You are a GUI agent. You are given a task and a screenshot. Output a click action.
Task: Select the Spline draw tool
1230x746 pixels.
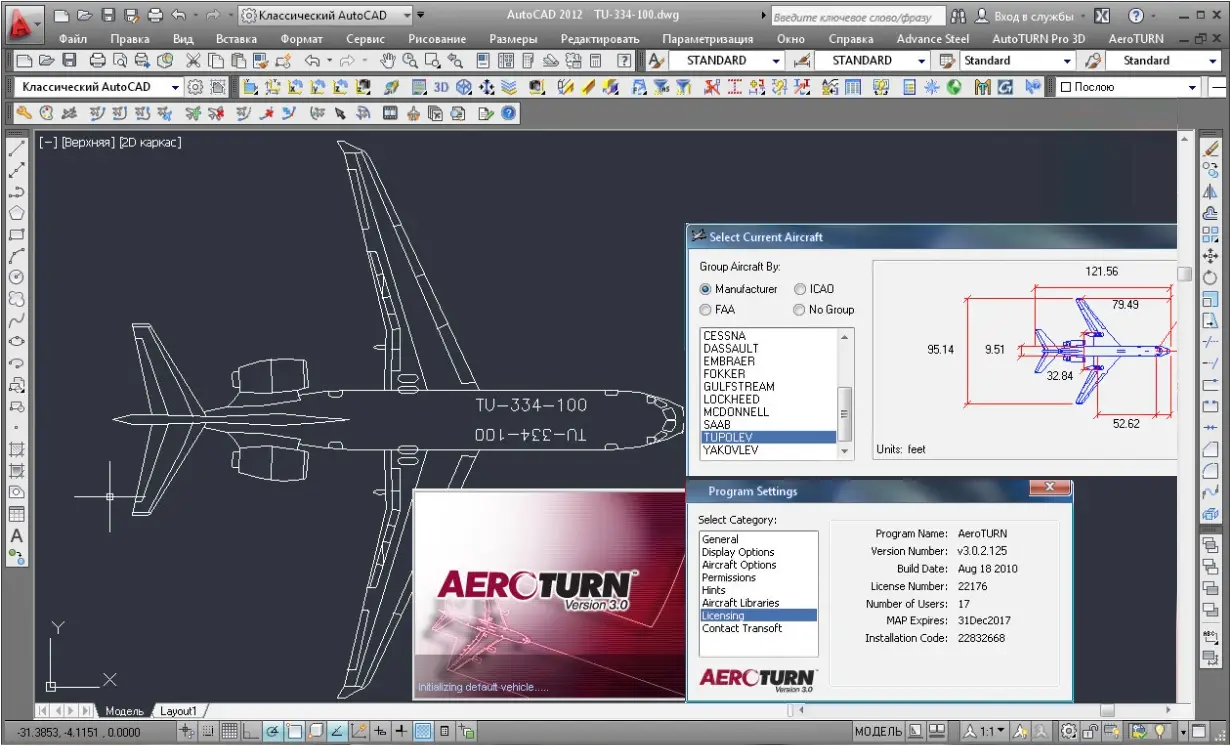point(16,321)
